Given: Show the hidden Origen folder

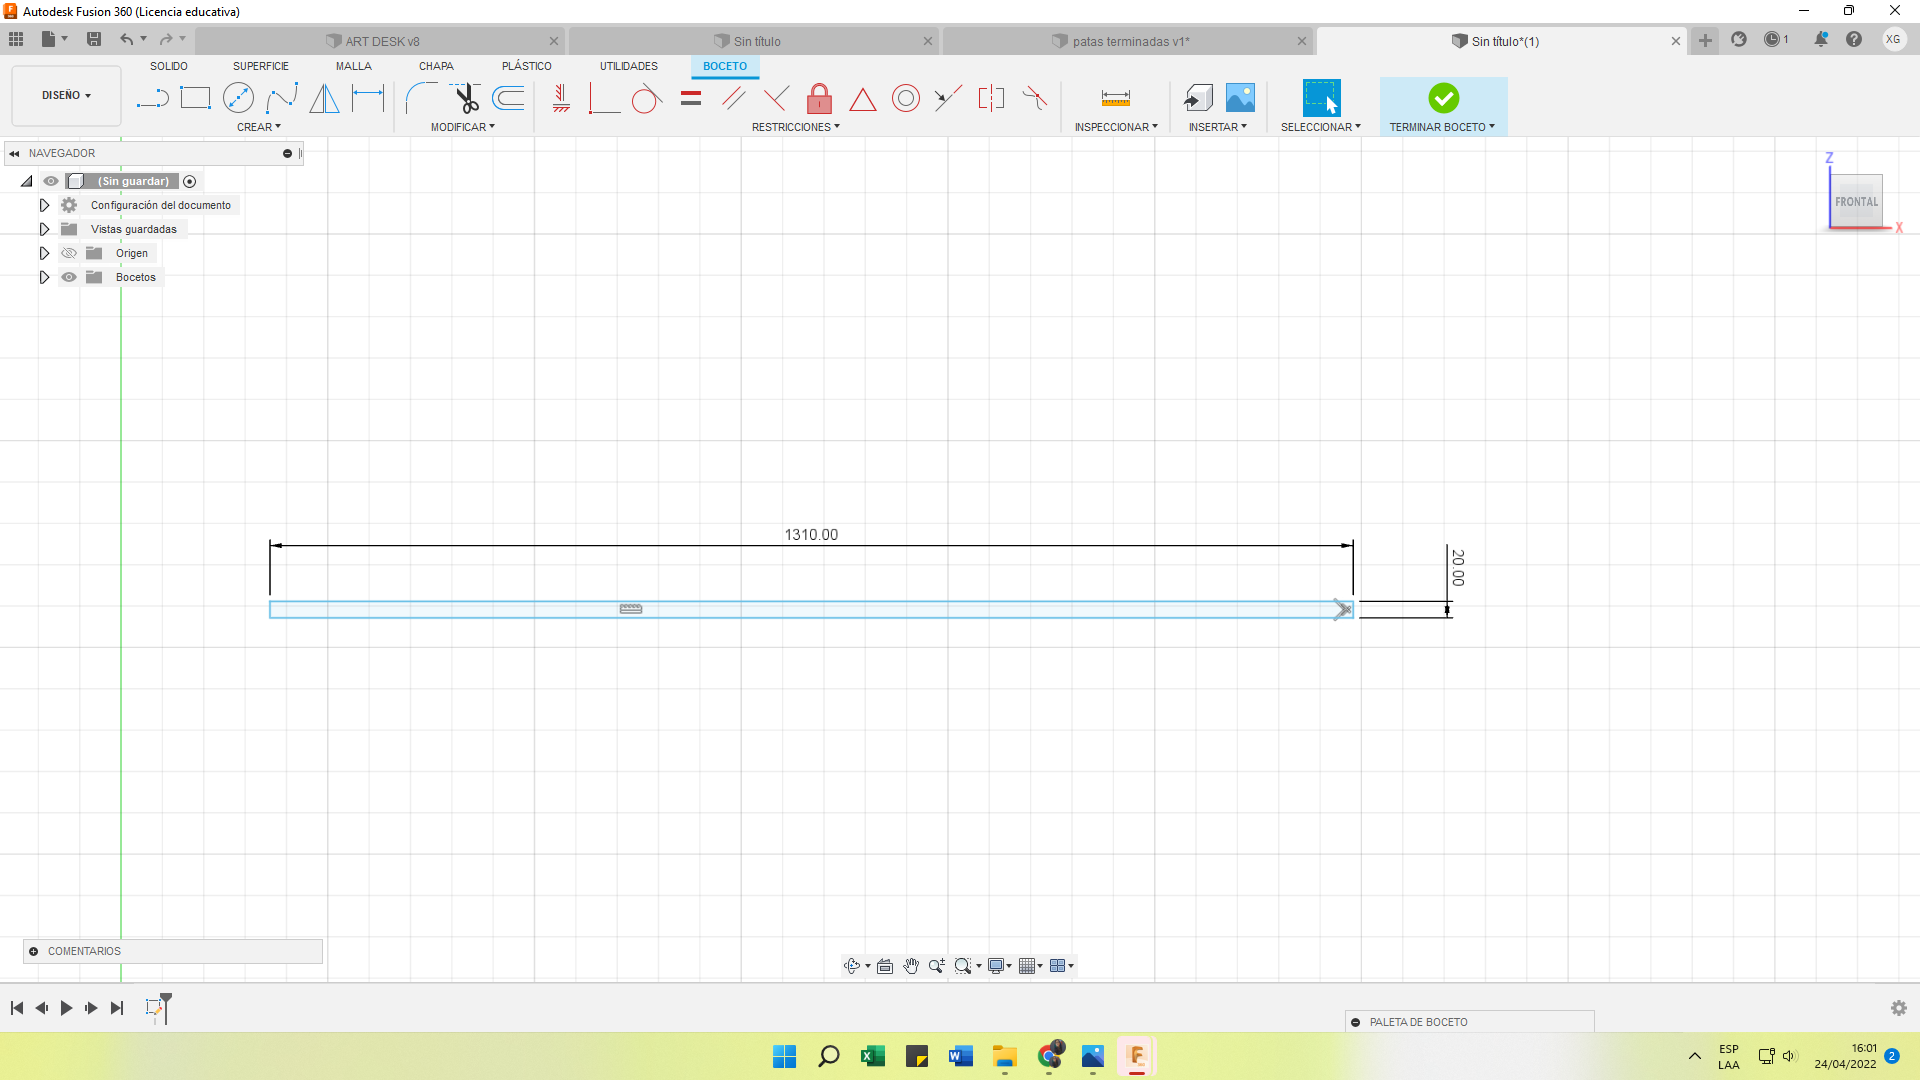Looking at the screenshot, I should coord(69,253).
